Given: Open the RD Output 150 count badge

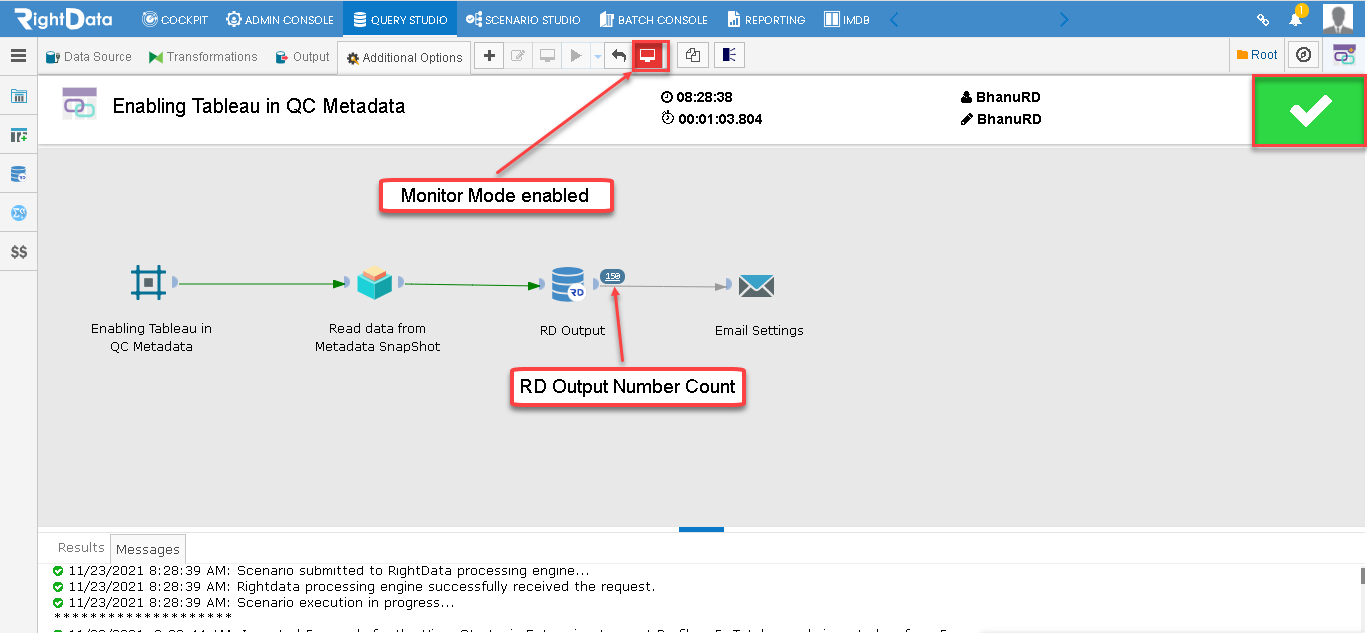Looking at the screenshot, I should click(613, 276).
